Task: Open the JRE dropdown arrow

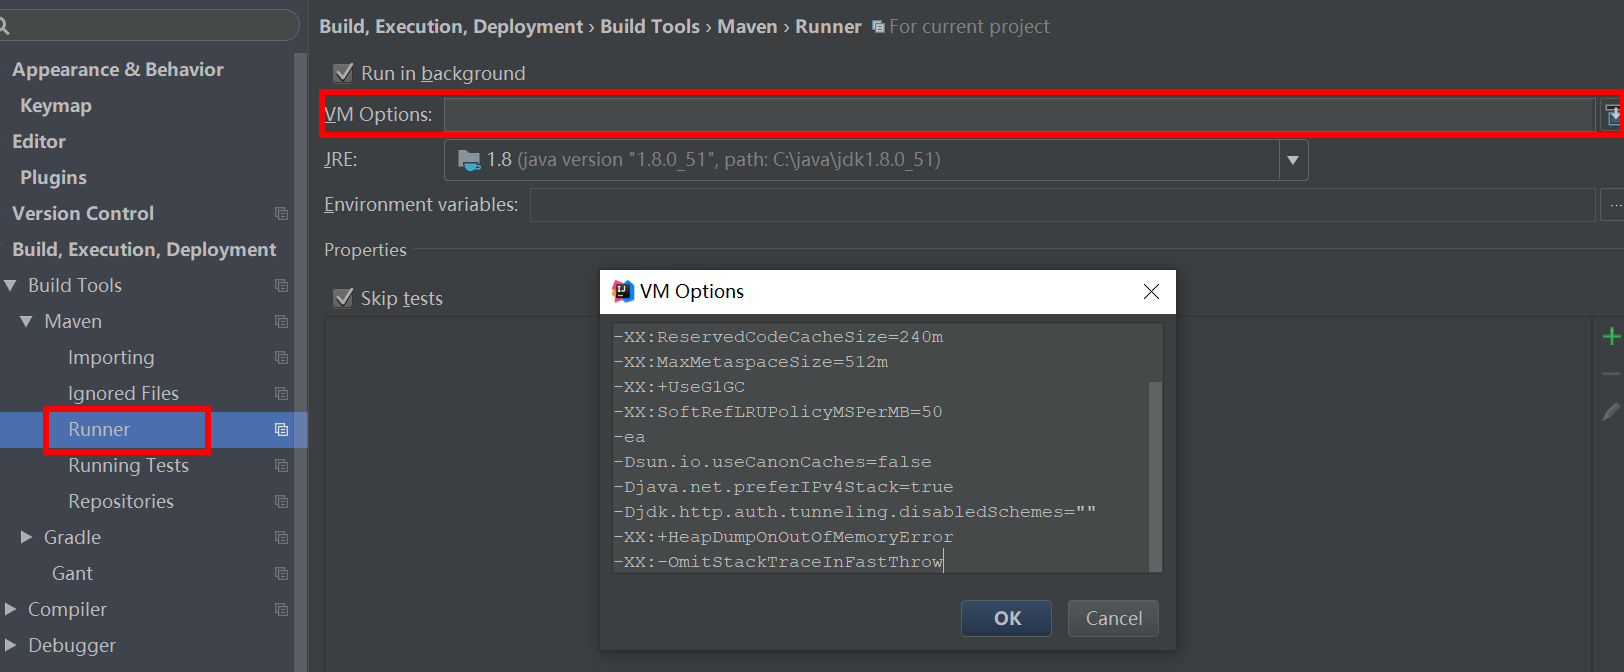Action: click(1293, 160)
